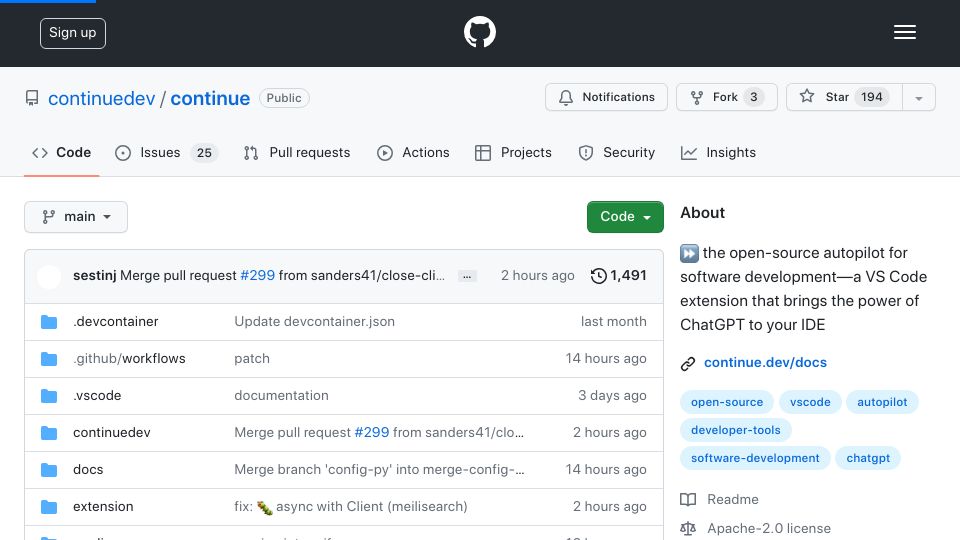Open the continuedev owner link
This screenshot has width=960, height=540.
[x=102, y=99]
